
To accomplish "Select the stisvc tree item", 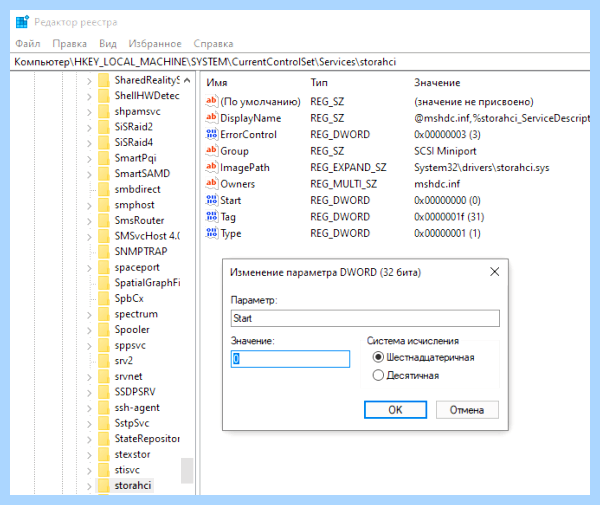I will 127,469.
